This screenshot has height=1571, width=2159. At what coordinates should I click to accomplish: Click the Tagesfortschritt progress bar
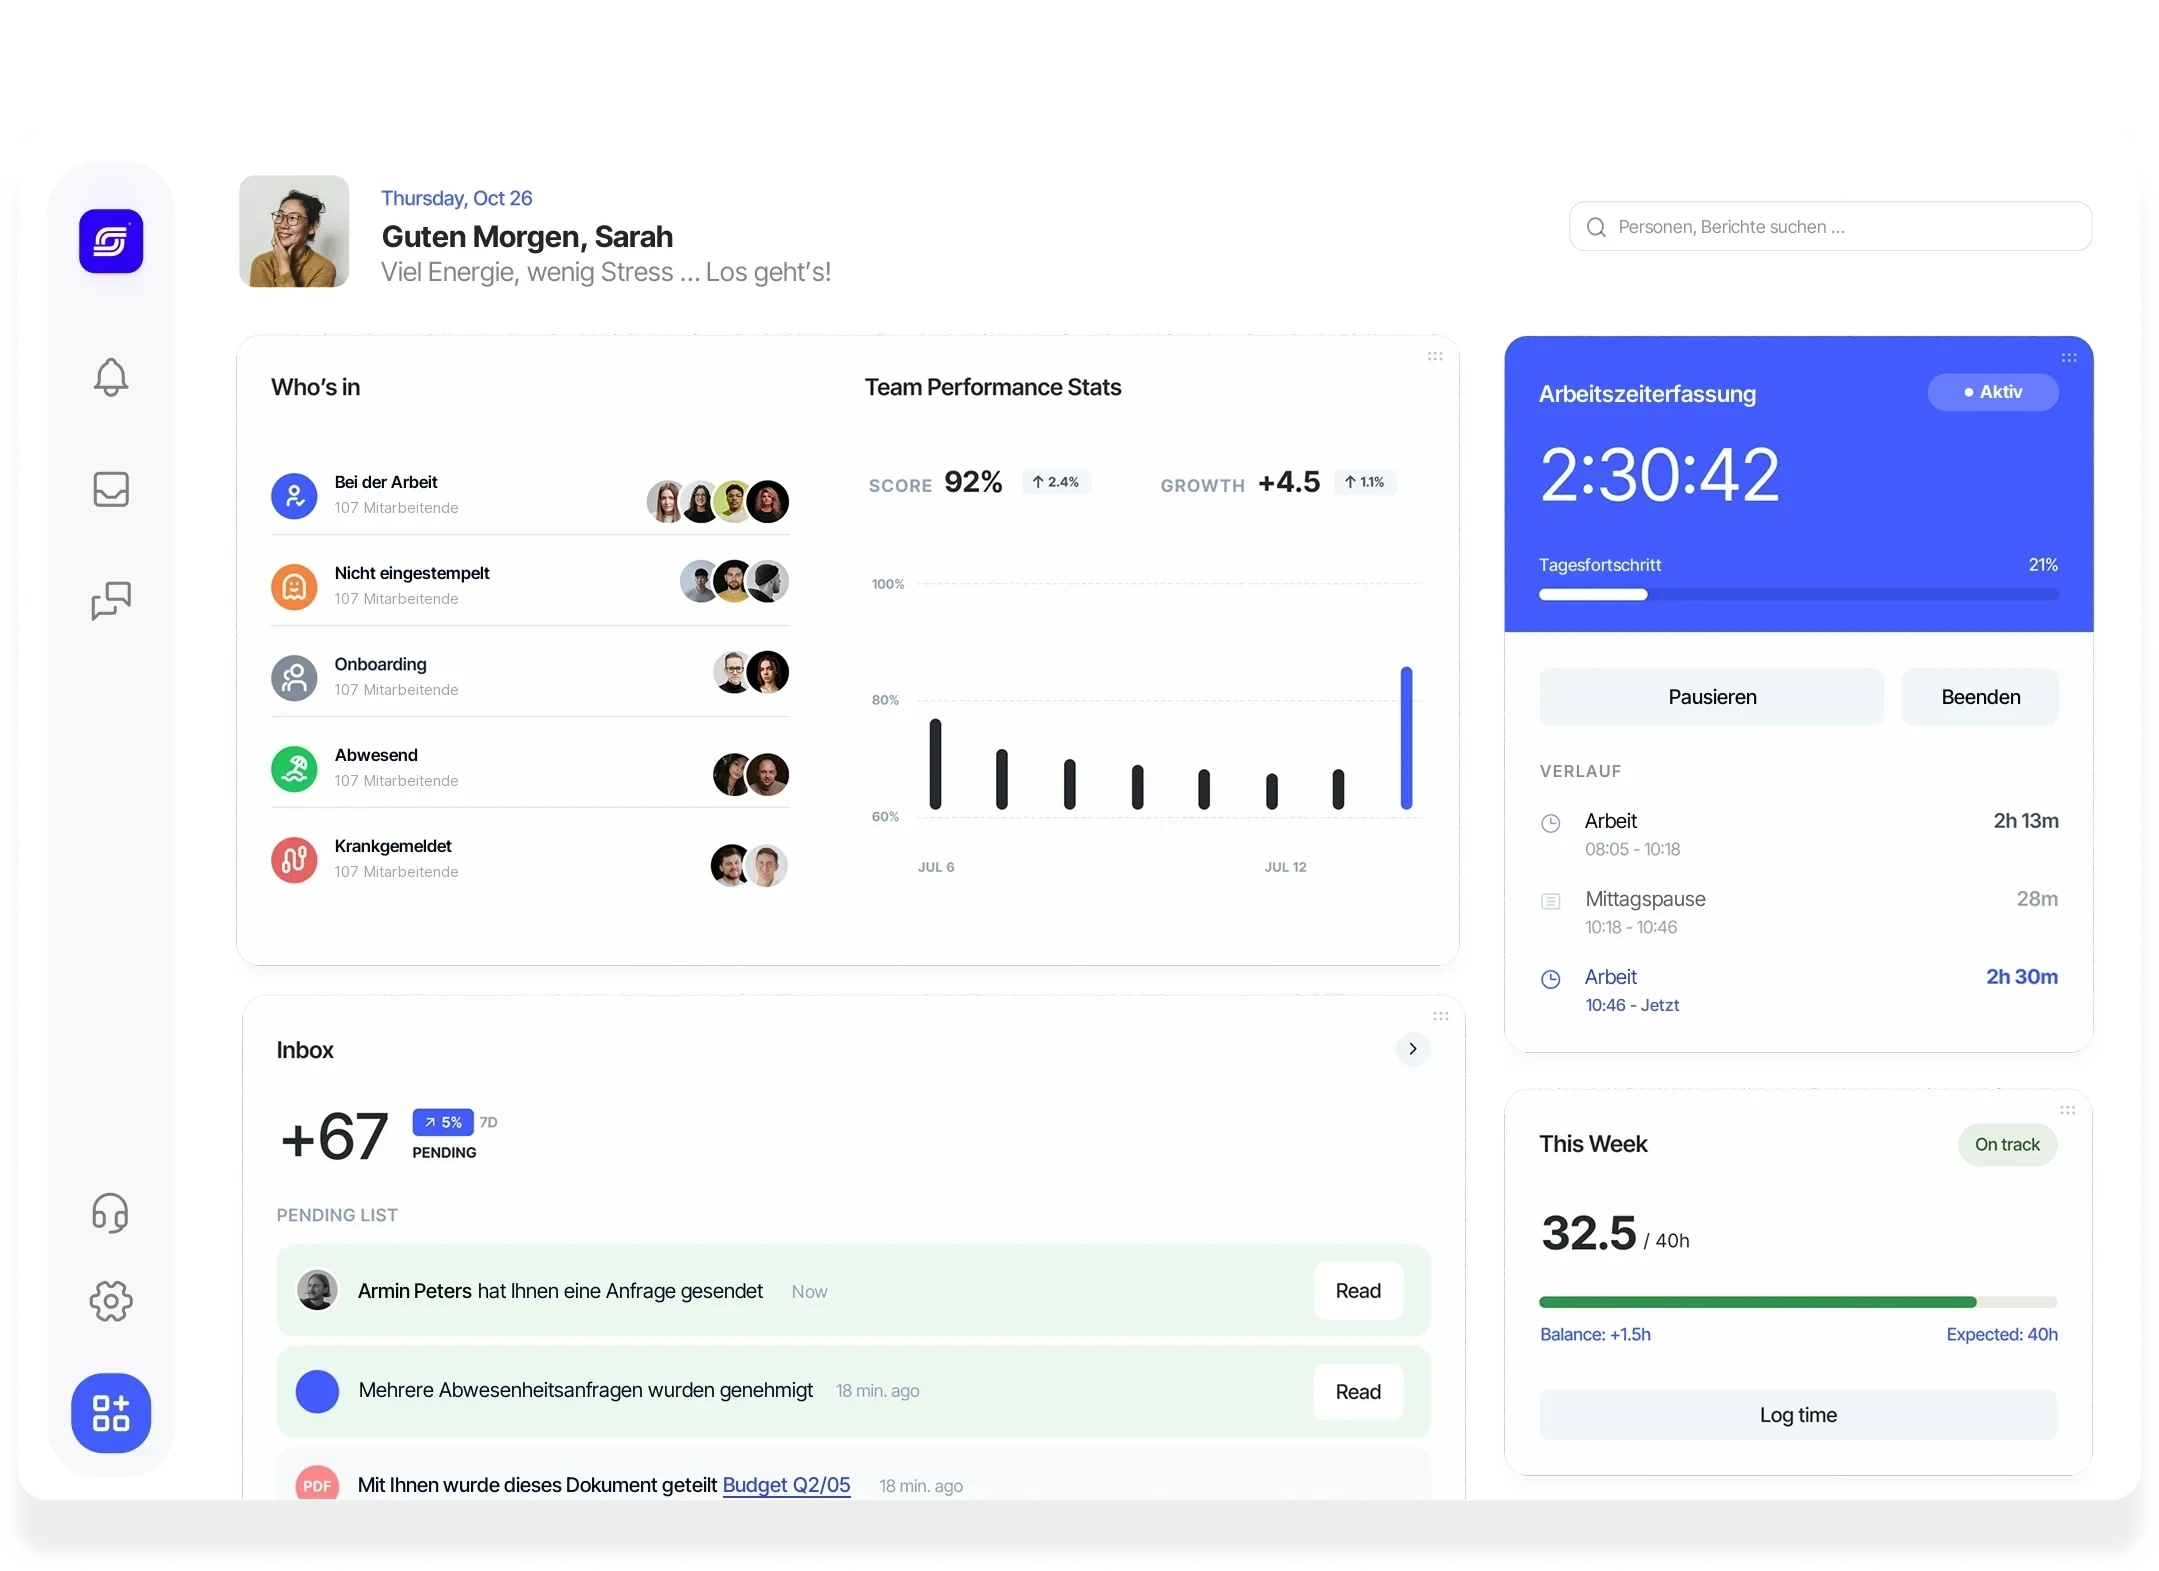(1798, 594)
